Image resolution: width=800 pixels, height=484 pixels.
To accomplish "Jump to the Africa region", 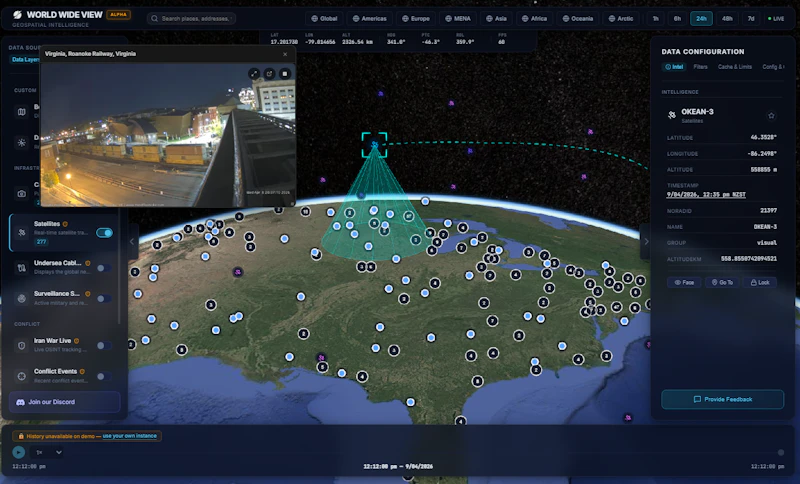I will [x=534, y=18].
